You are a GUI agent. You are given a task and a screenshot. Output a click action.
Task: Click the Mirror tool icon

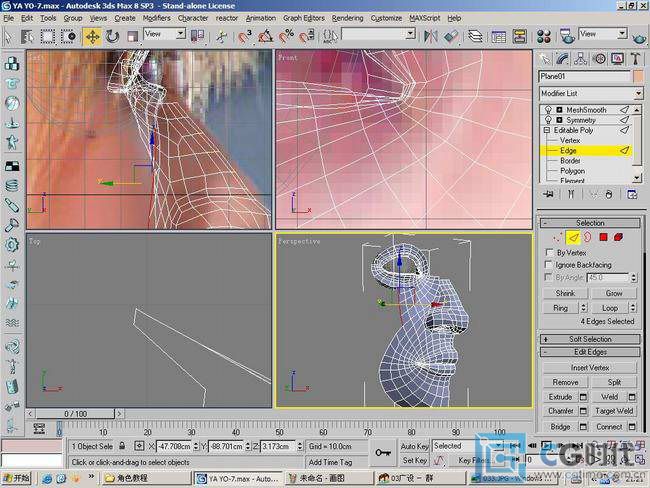[431, 36]
